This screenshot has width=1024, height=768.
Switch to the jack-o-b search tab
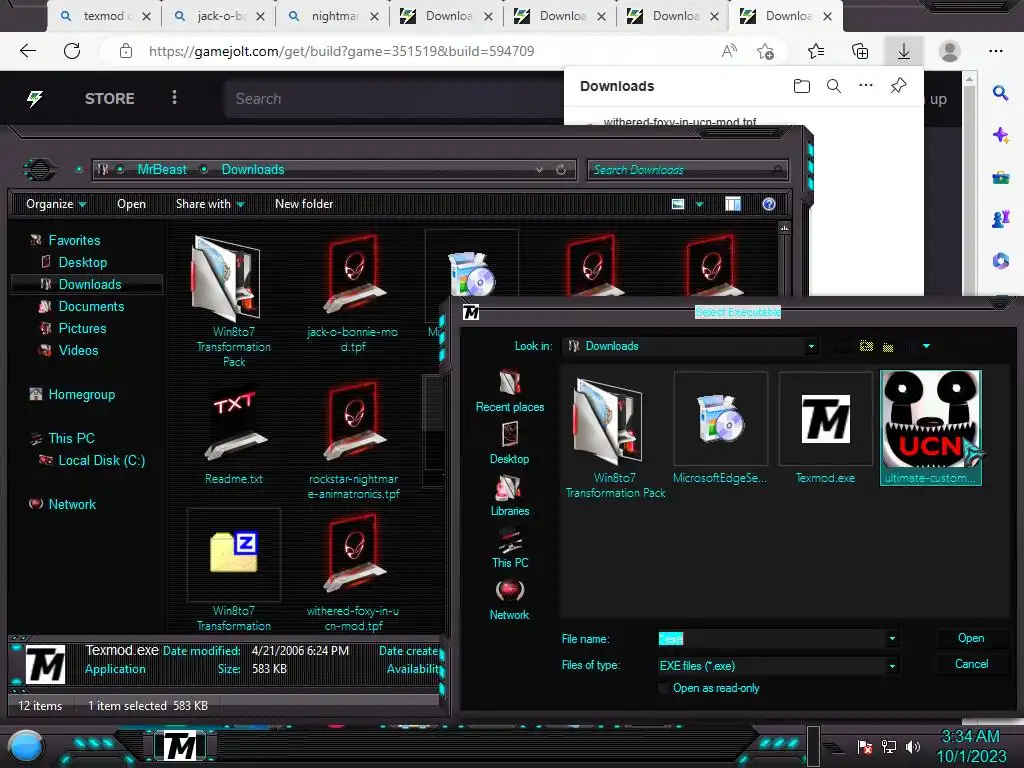coord(219,16)
